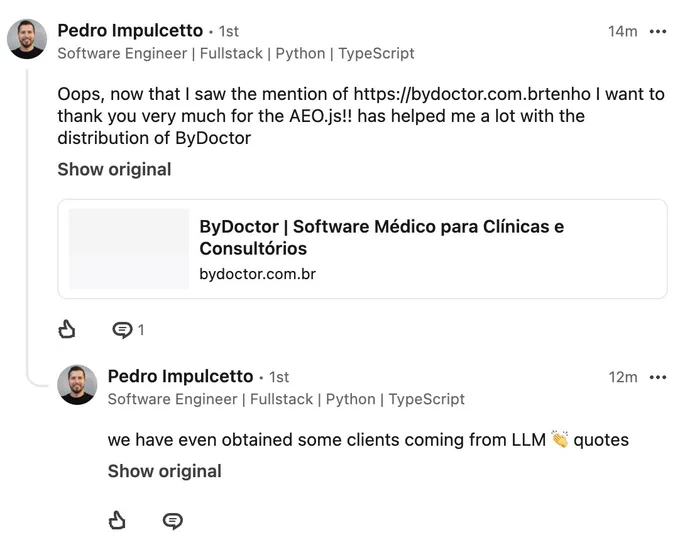The image size is (680, 547).
Task: Click the bydoctor.com.br domain in the preview card
Action: click(x=258, y=274)
